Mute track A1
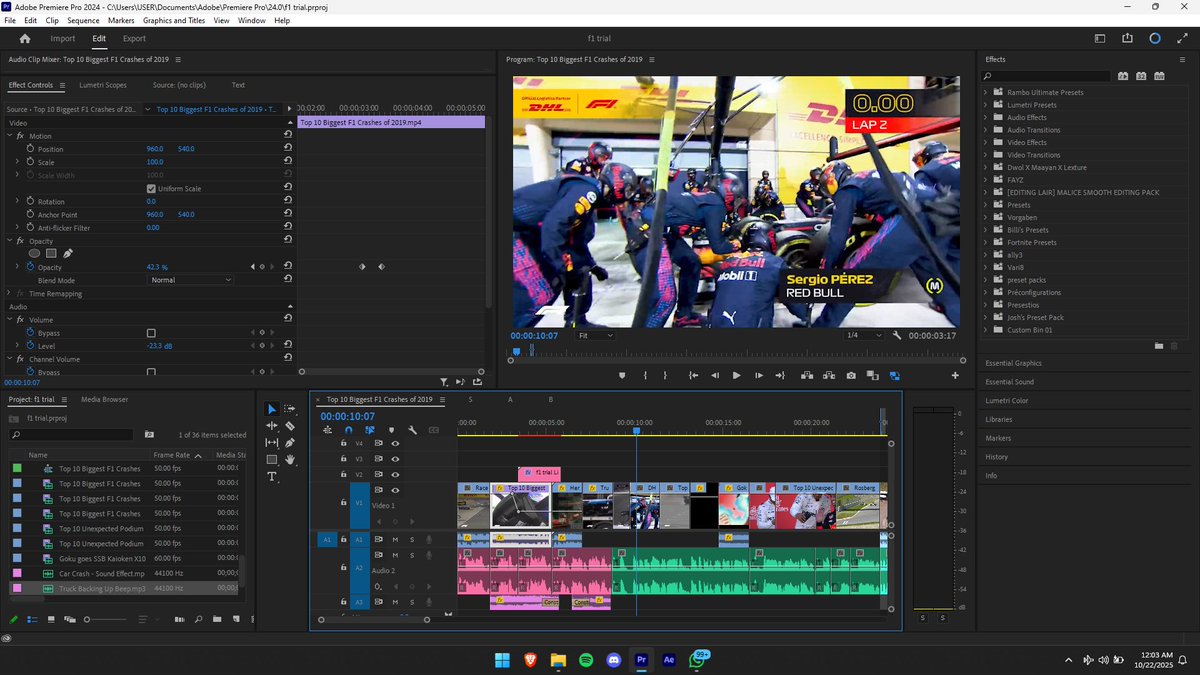 click(x=395, y=539)
